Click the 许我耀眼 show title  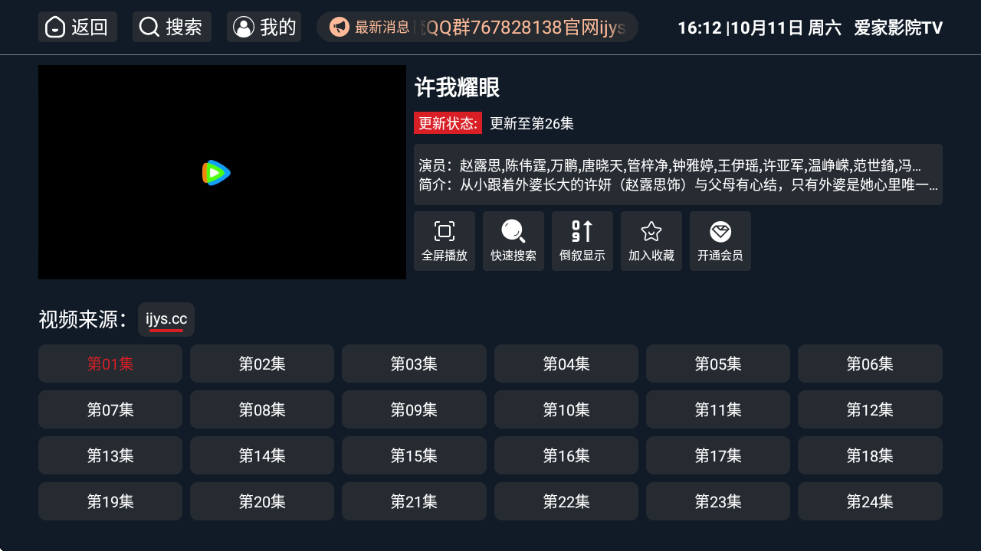(457, 88)
